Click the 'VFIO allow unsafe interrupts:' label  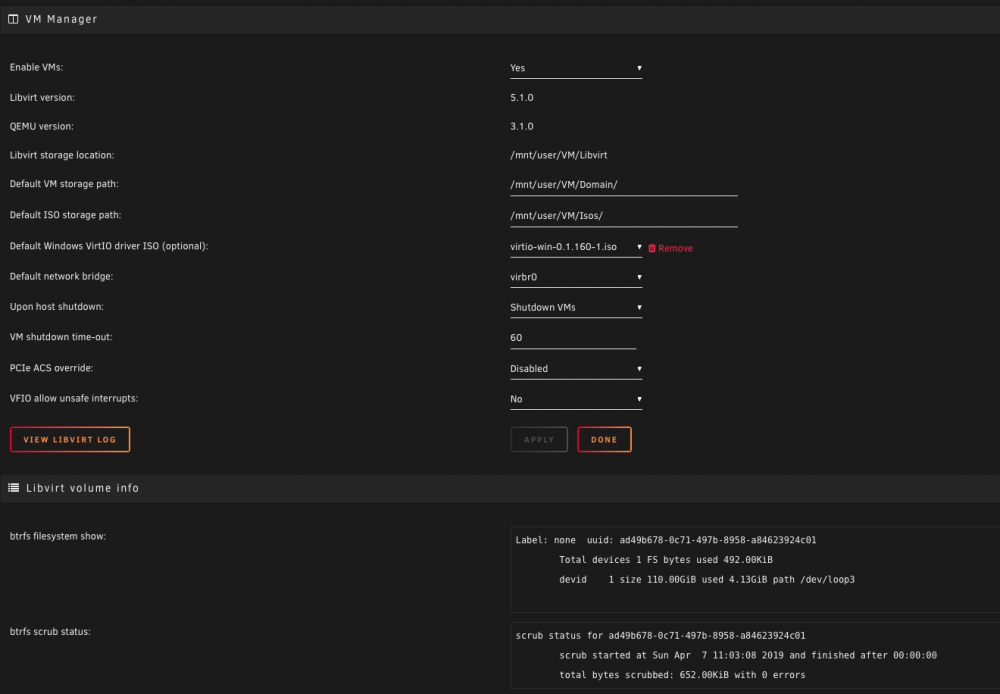74,398
